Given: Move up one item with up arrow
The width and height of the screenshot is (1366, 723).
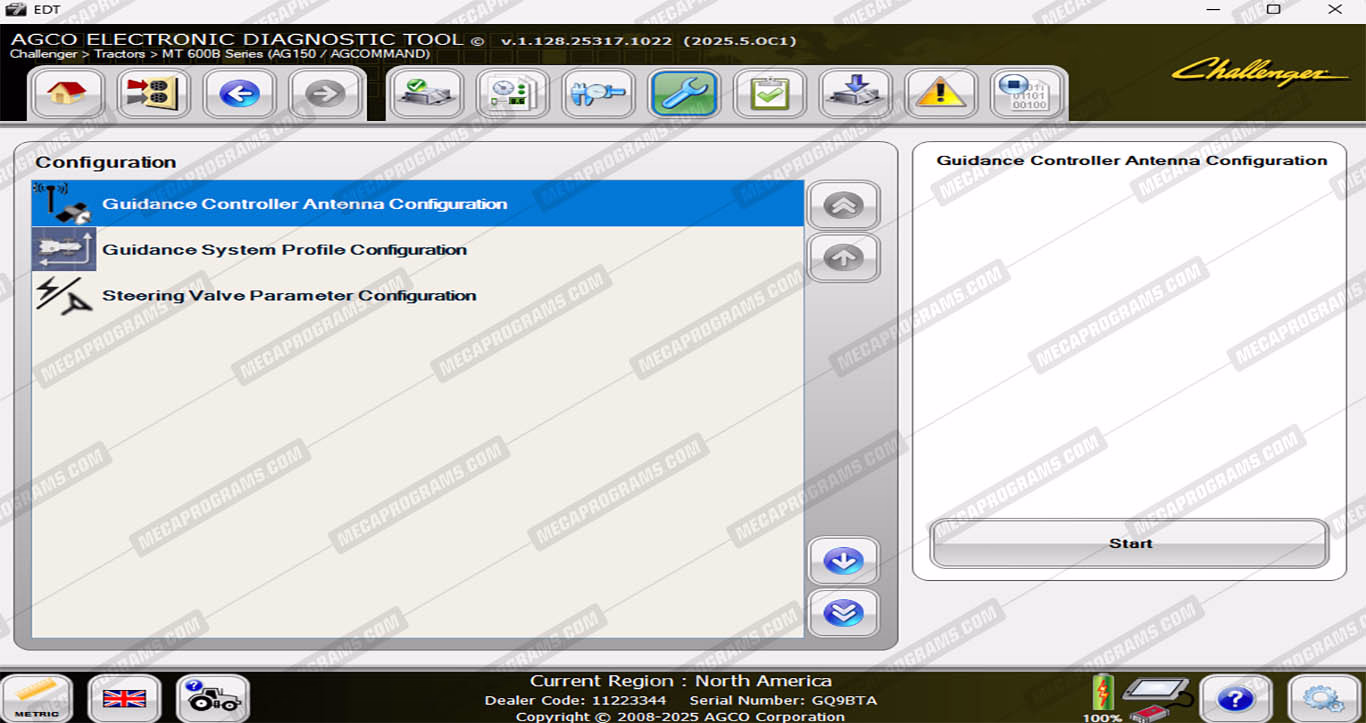Looking at the screenshot, I should click(843, 258).
